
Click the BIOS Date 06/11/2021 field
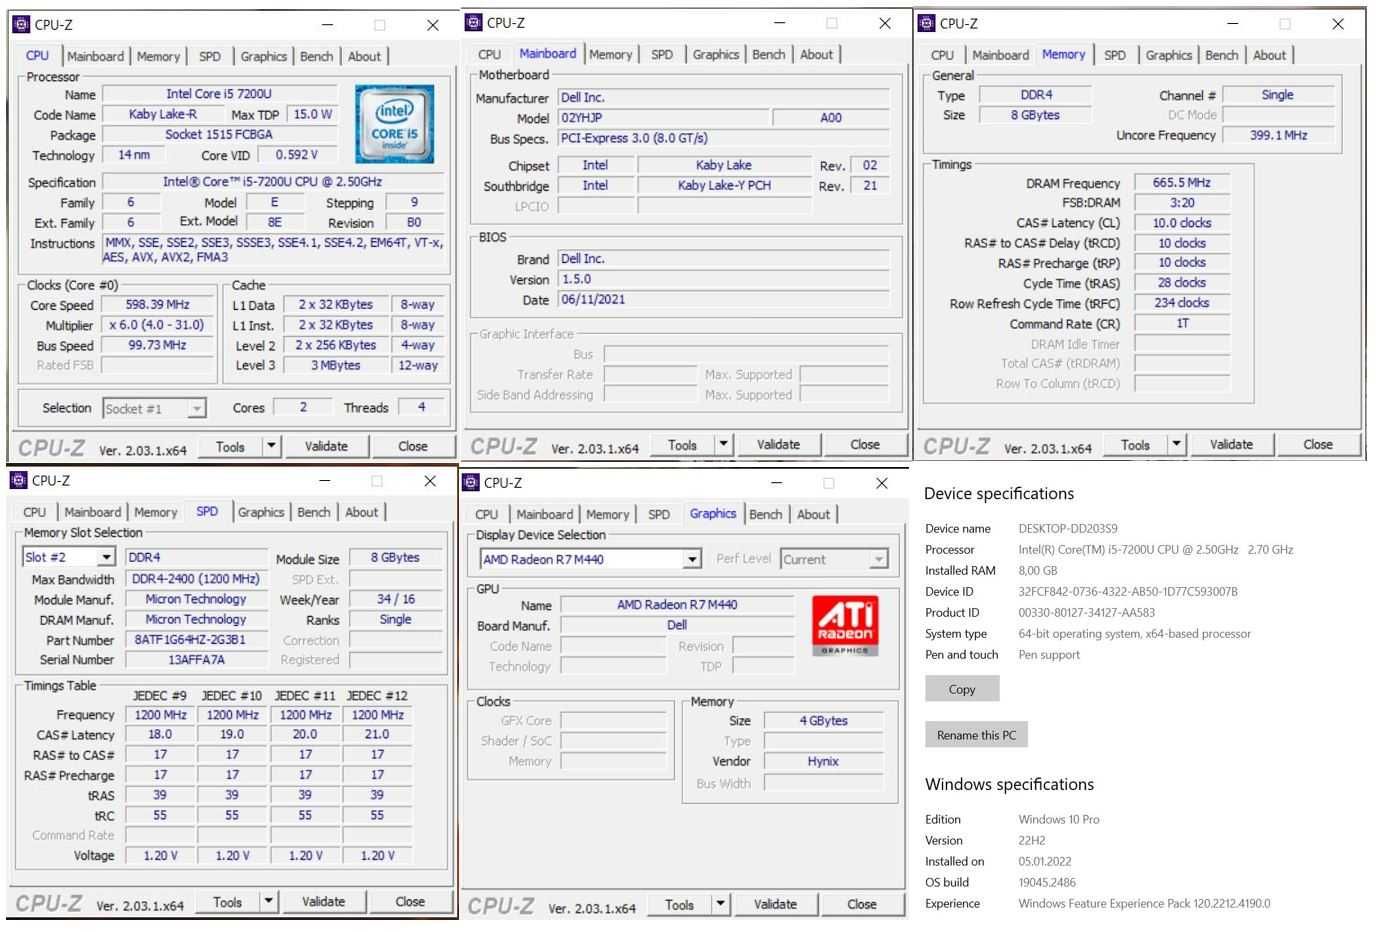(x=722, y=299)
